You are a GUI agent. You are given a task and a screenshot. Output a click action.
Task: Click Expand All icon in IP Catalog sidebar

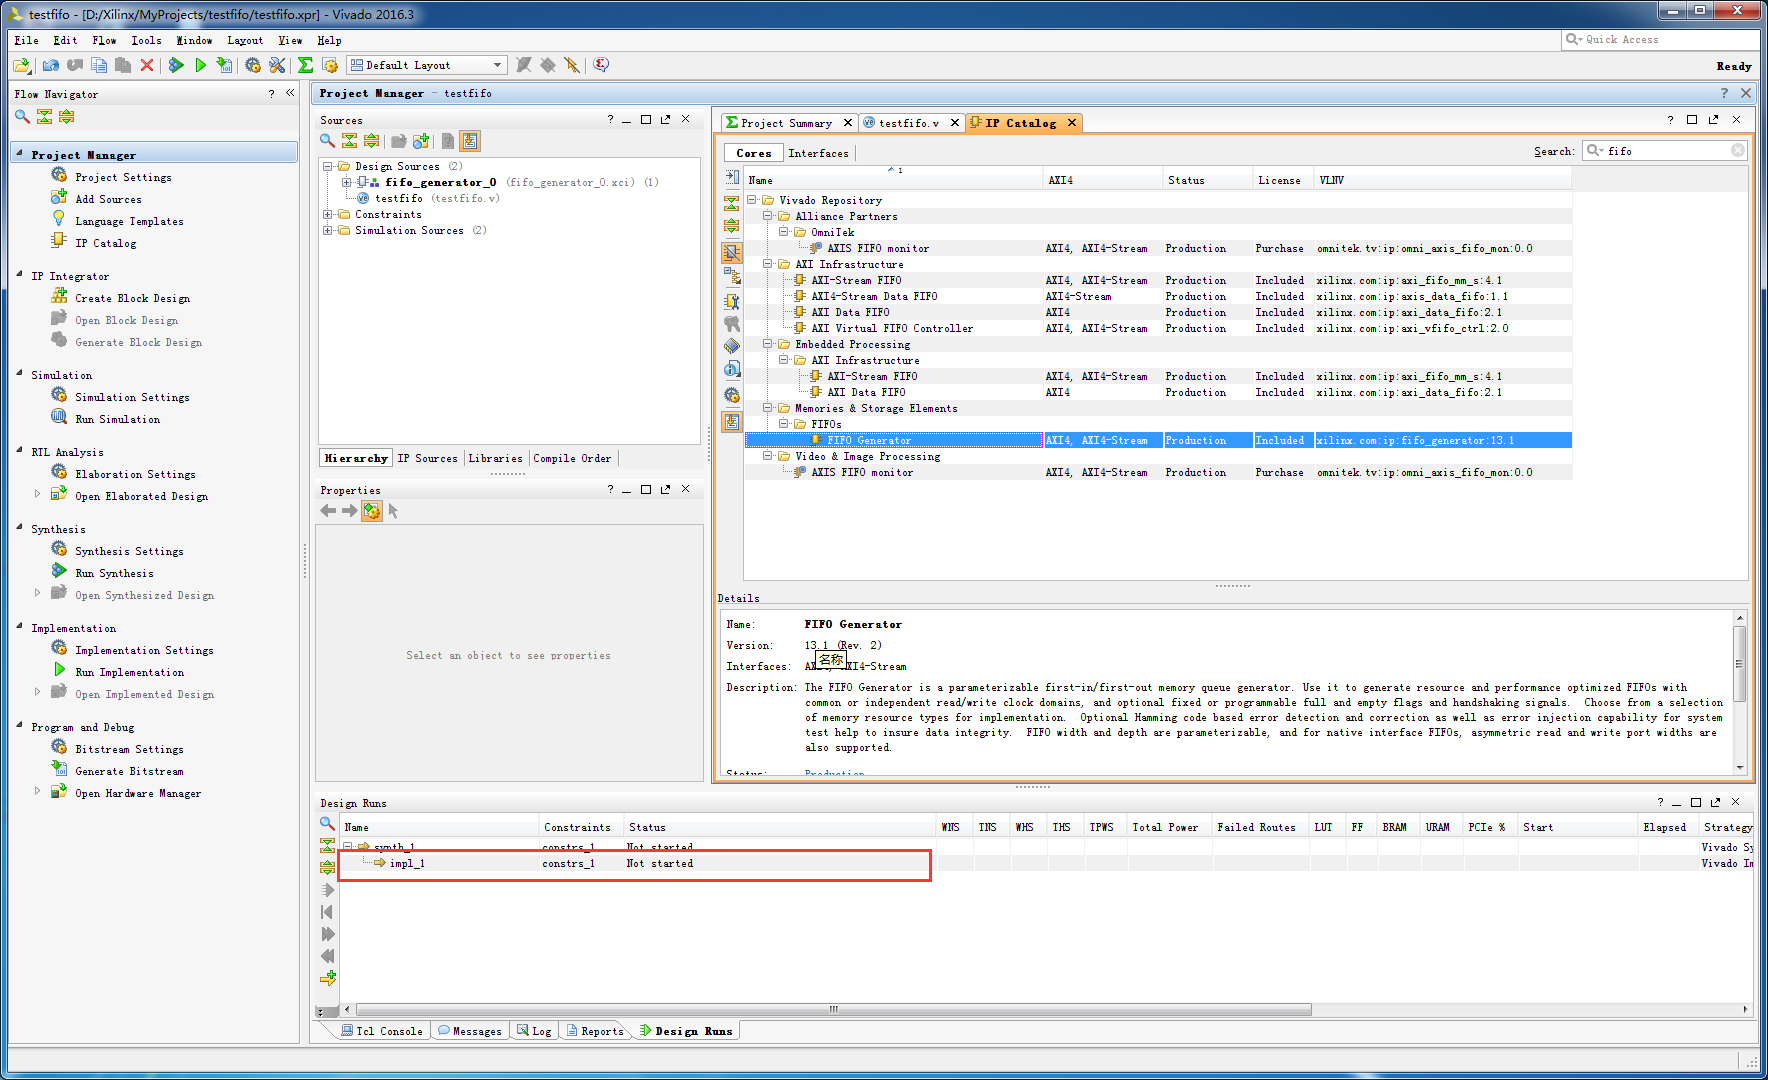click(x=732, y=226)
